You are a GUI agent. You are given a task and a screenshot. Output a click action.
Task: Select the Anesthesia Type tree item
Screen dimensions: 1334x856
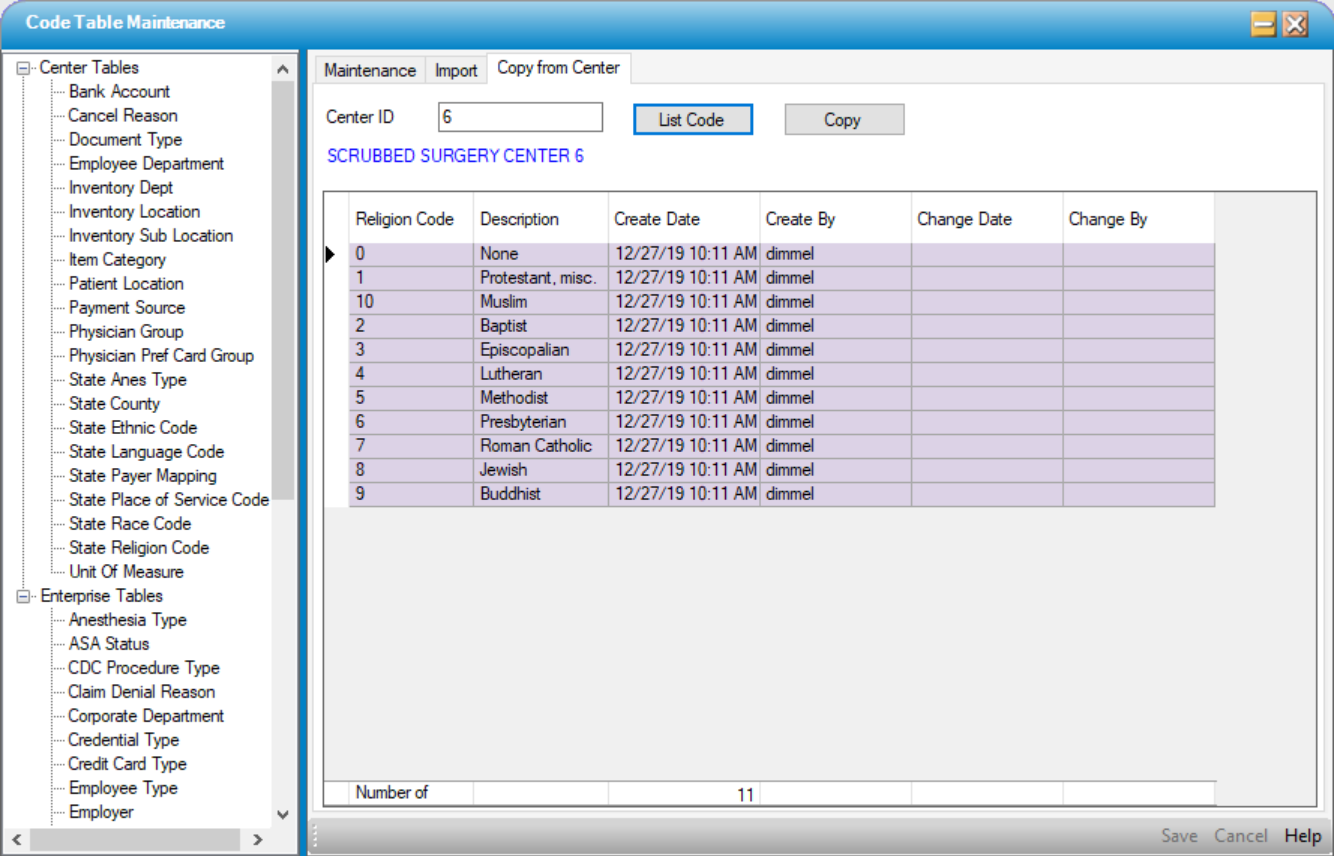point(127,620)
